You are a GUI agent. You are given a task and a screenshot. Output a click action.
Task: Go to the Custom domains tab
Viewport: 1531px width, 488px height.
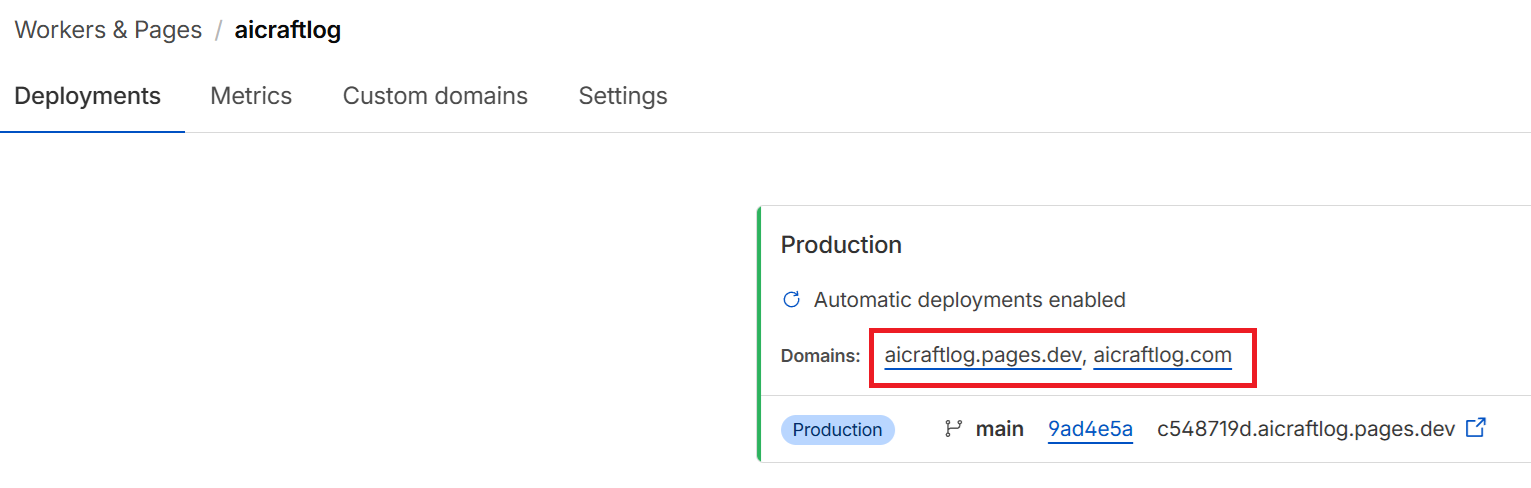point(435,96)
